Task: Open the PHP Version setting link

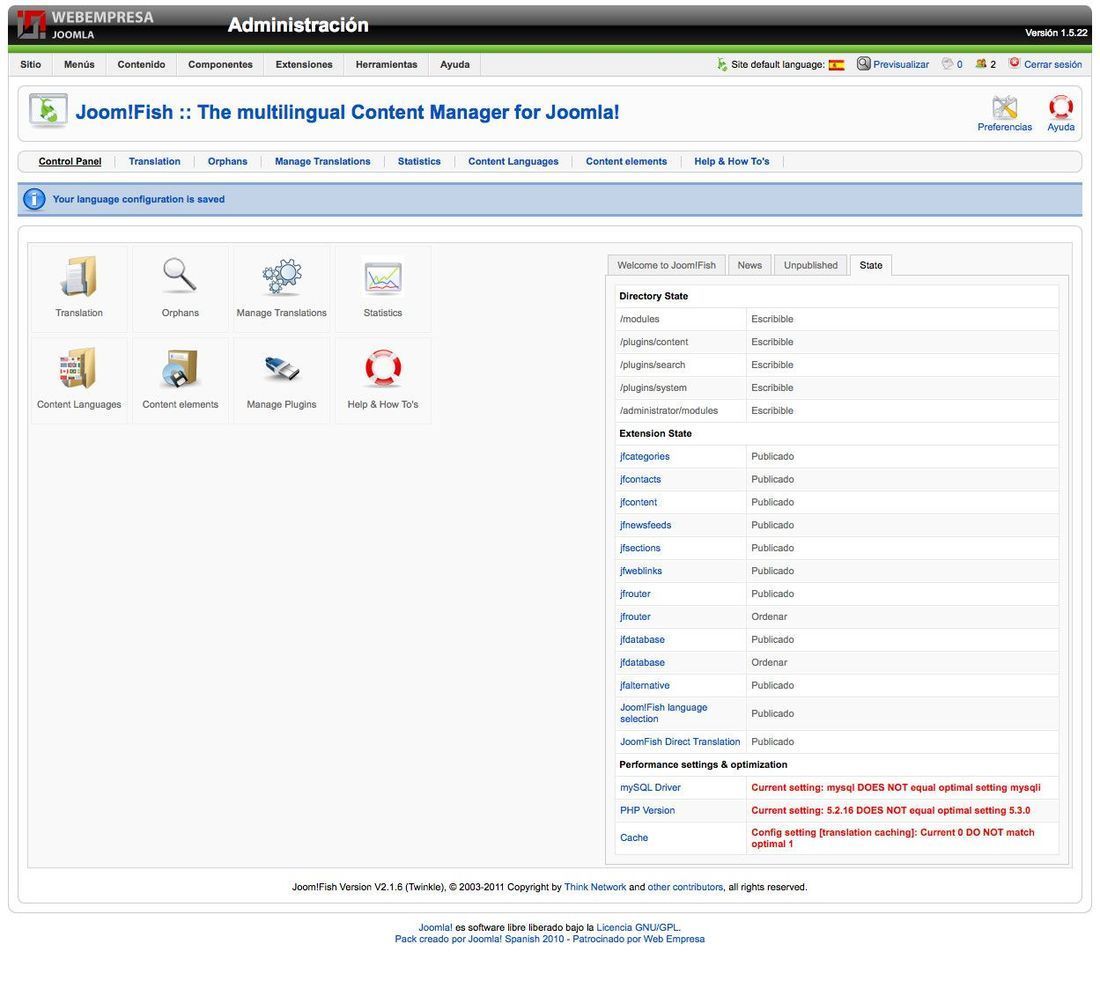Action: (648, 810)
